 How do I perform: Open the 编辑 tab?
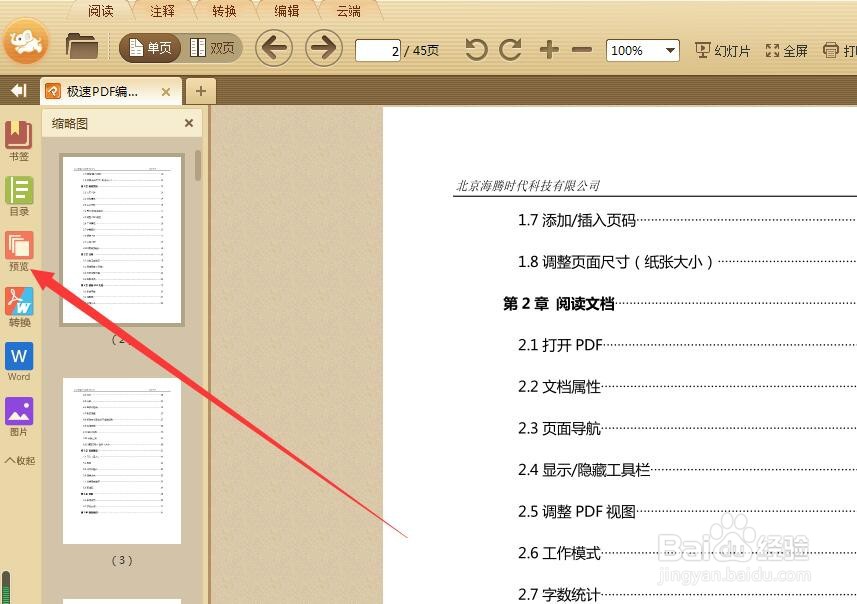tap(286, 10)
